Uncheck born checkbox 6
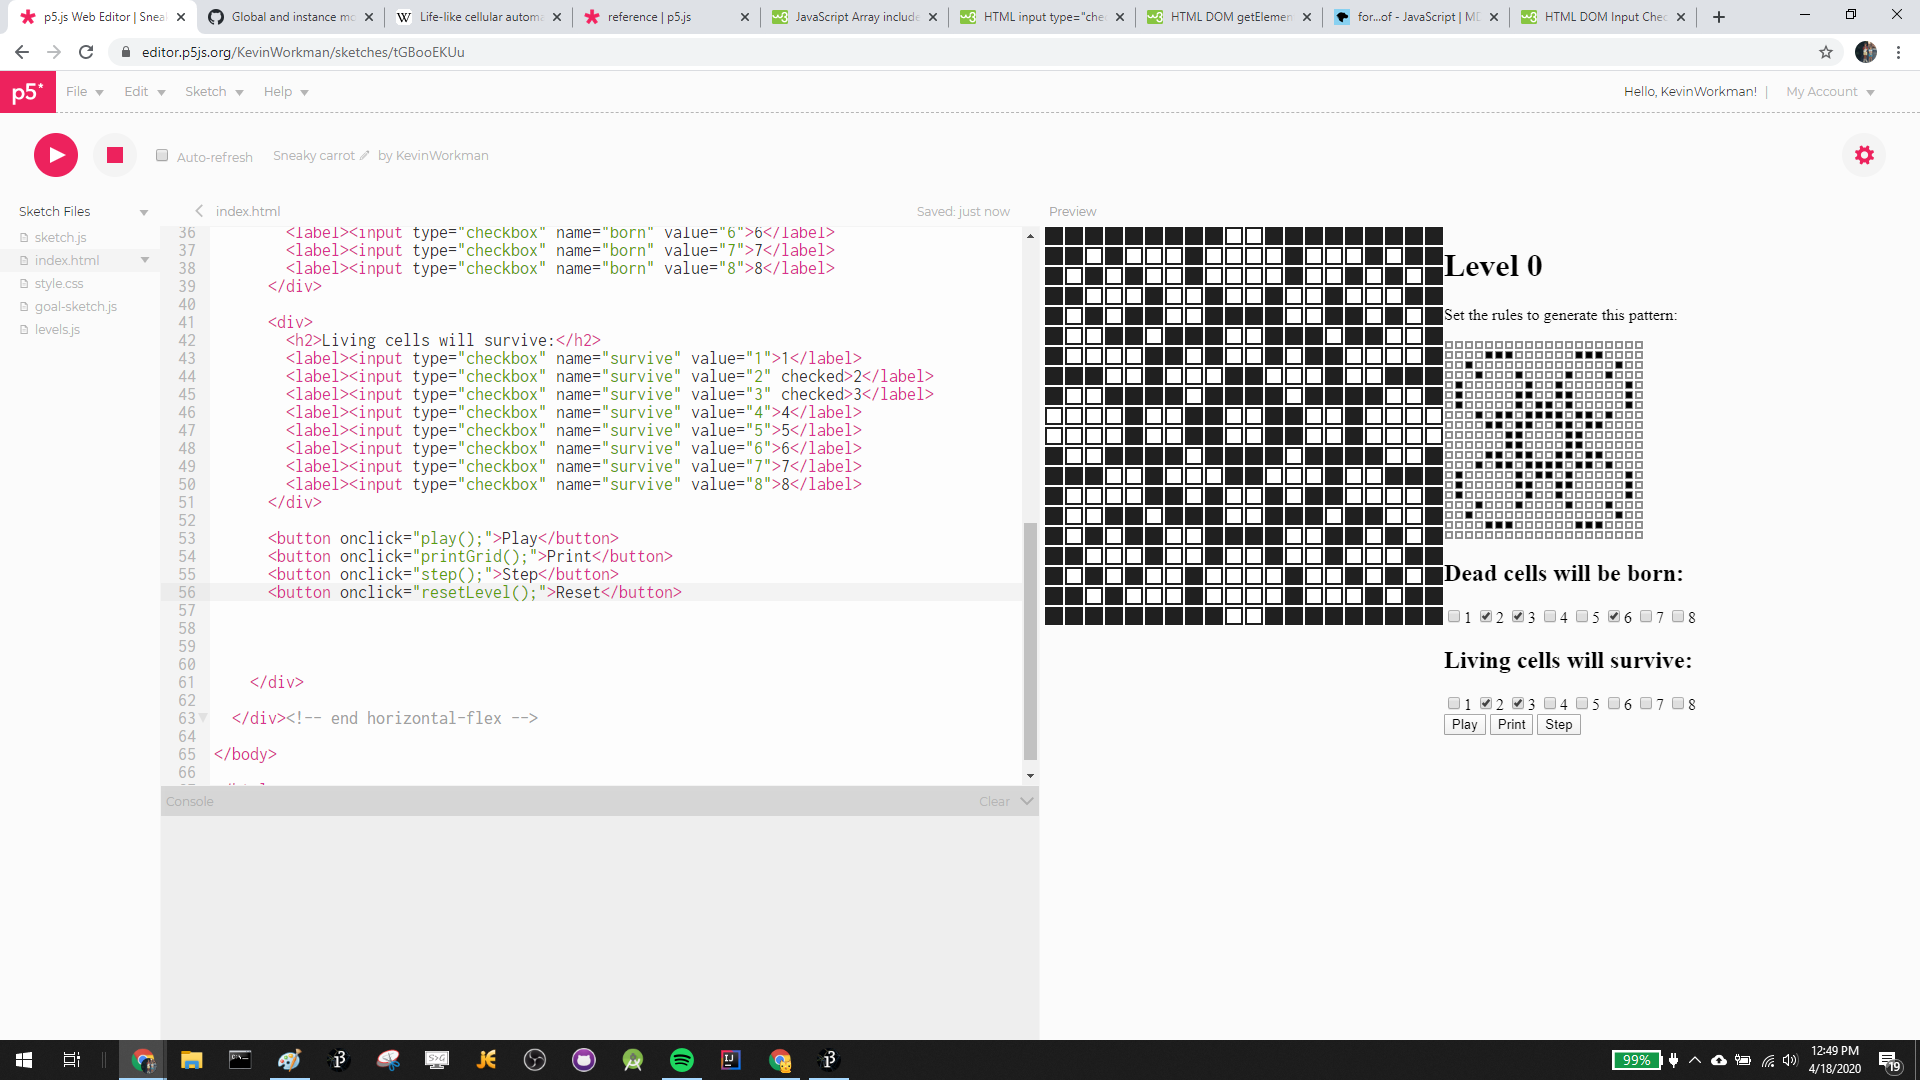This screenshot has height=1080, width=1920. (x=1614, y=616)
